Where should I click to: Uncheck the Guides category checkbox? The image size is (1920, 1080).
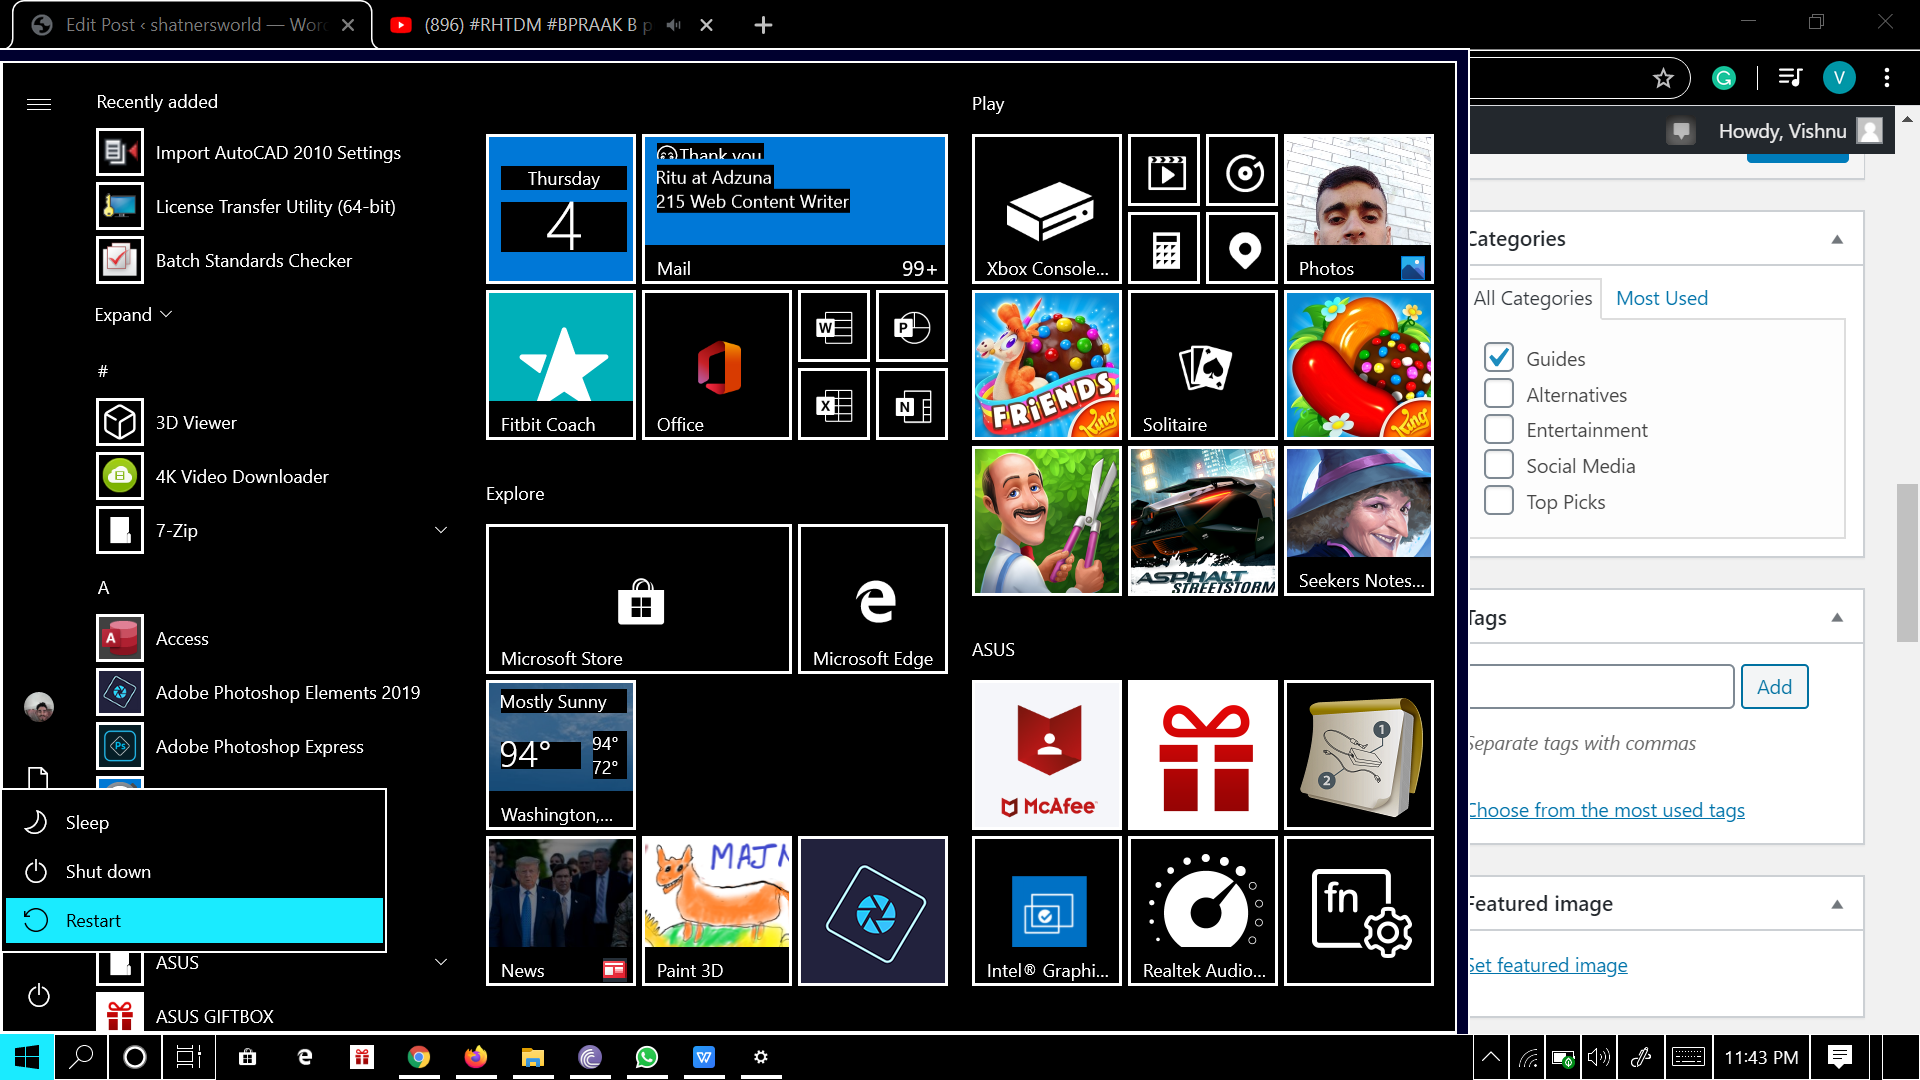[1498, 358]
